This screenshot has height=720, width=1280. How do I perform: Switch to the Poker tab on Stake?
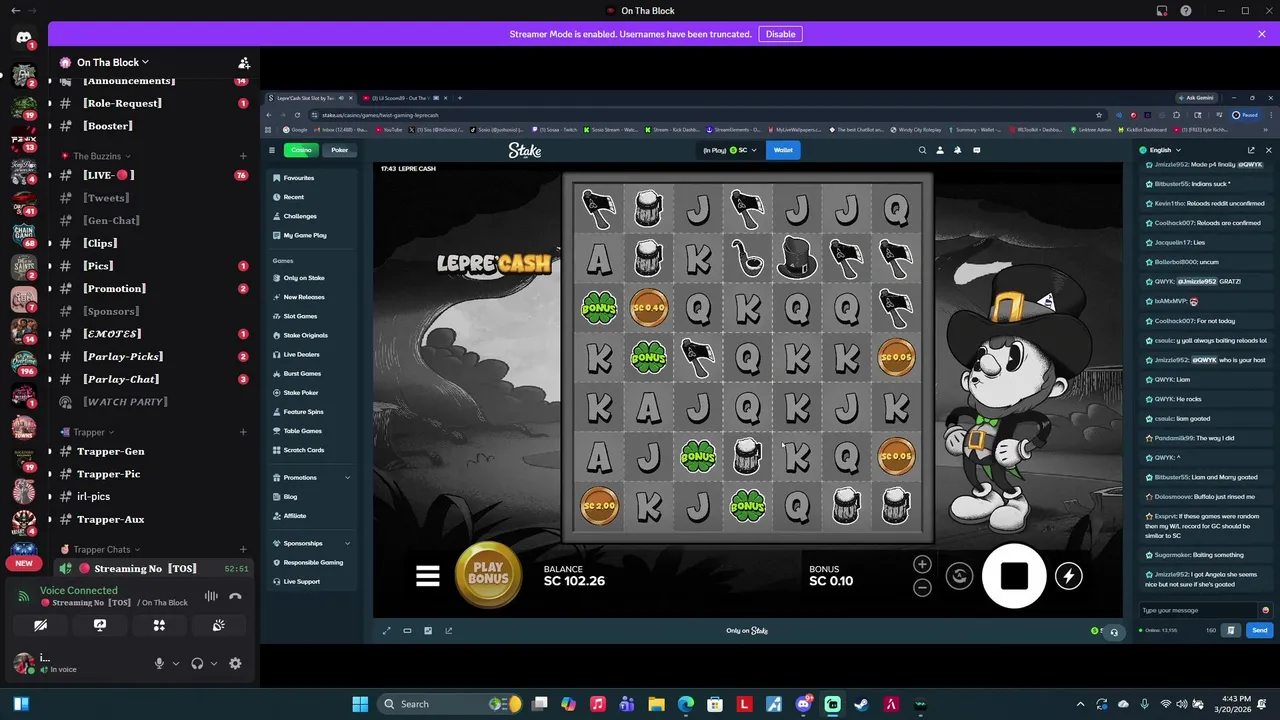tap(340, 150)
